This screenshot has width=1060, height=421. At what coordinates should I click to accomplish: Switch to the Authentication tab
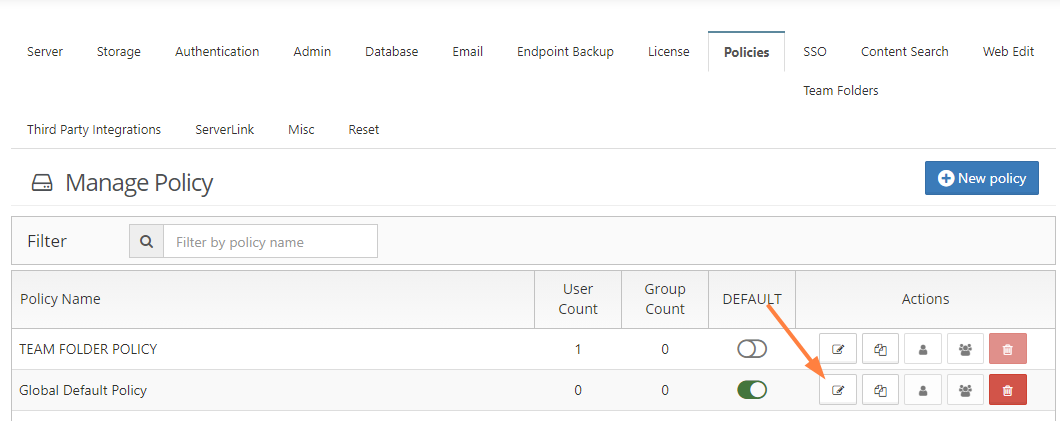point(217,52)
